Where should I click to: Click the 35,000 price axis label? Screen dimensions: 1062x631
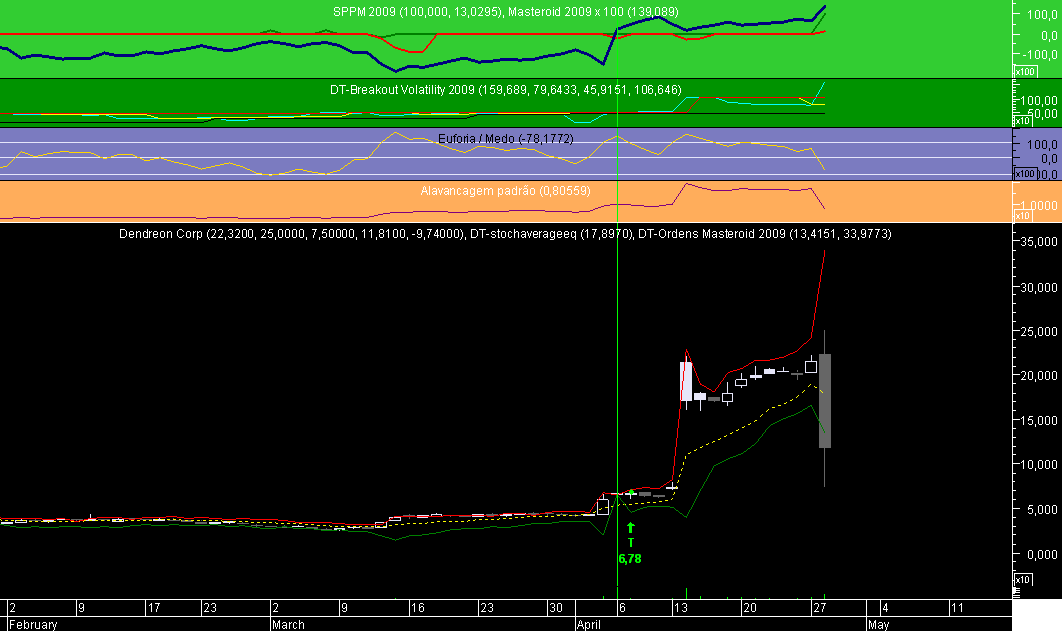(x=1039, y=242)
